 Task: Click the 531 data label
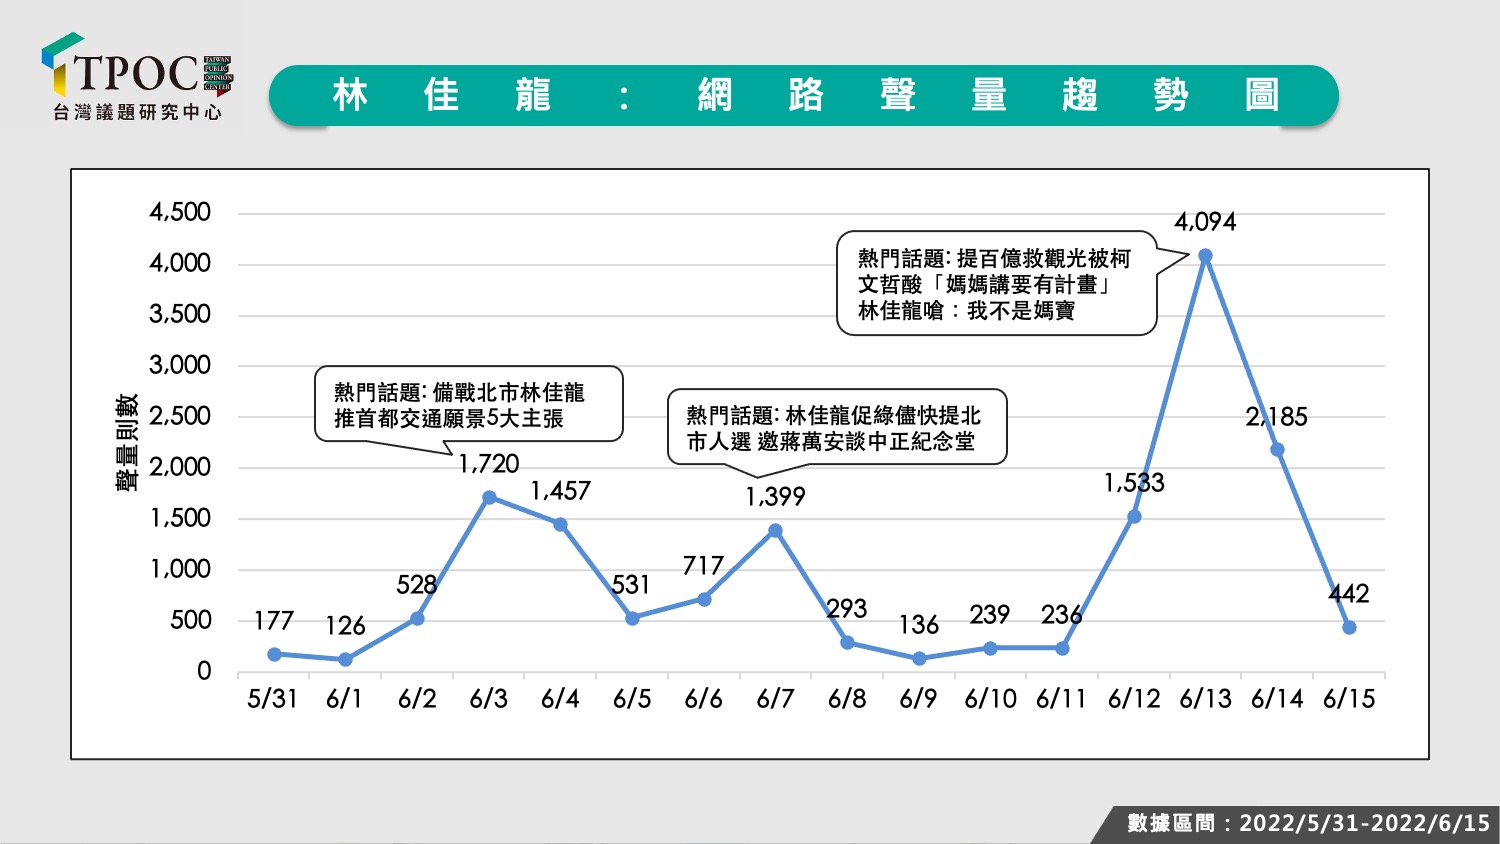(631, 585)
